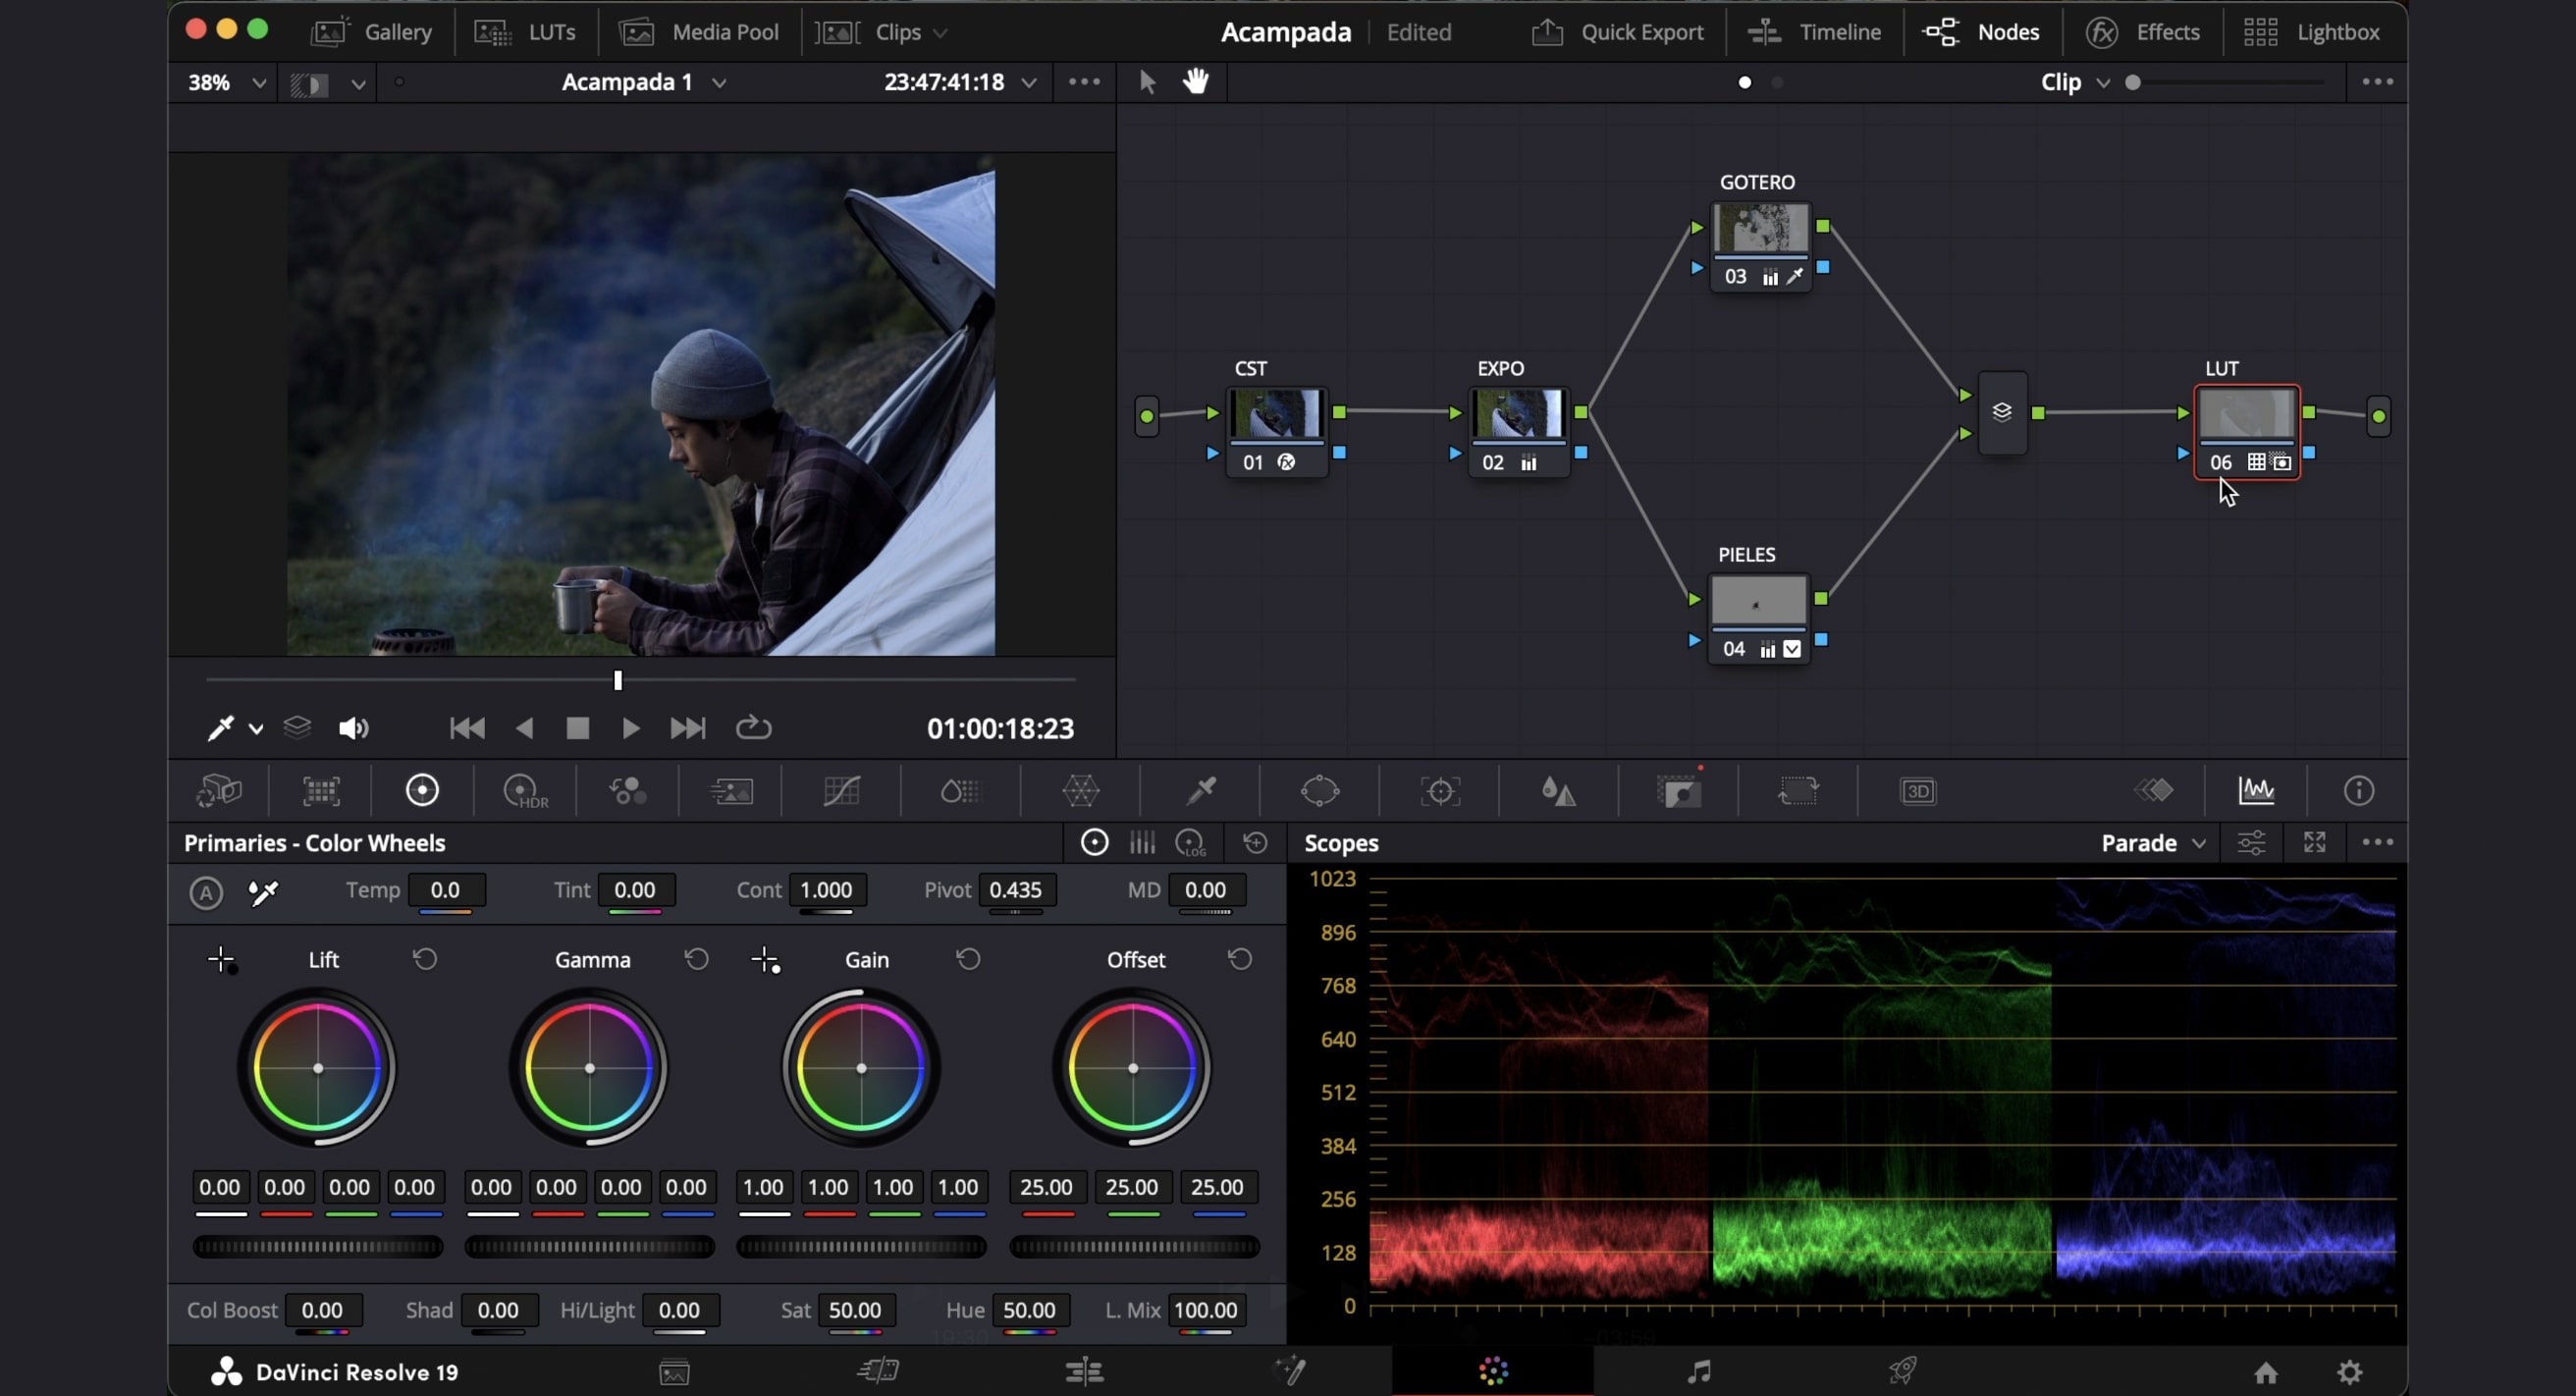Mute the viewer audio
This screenshot has width=2576, height=1396.
[353, 728]
